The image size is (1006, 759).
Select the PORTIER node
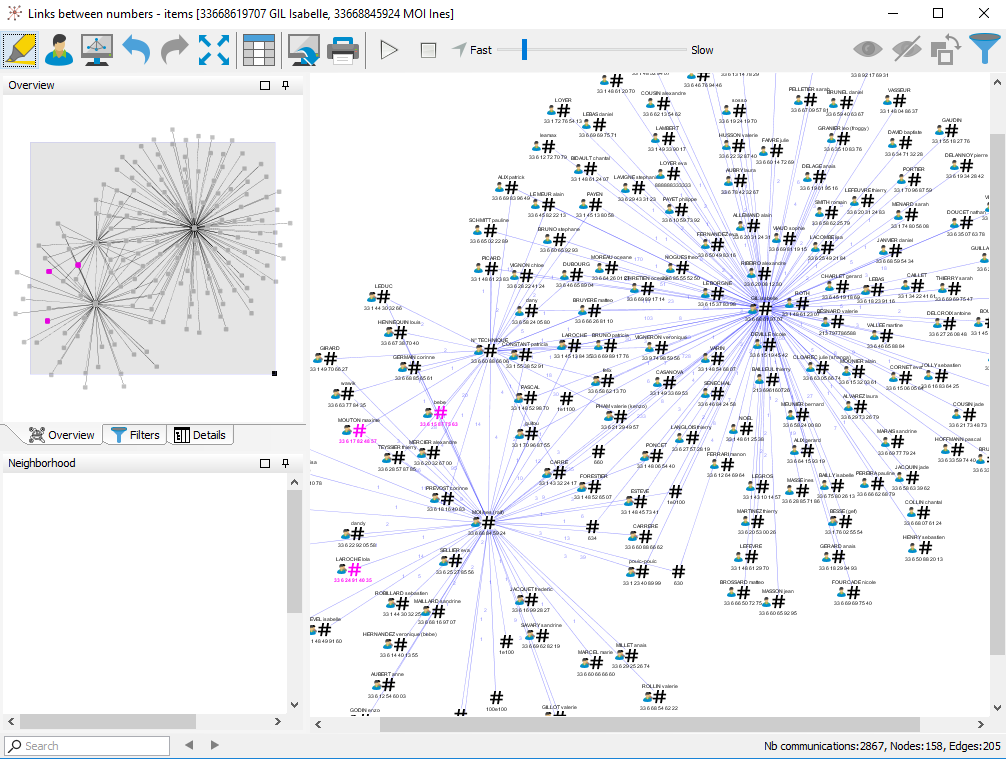(914, 179)
